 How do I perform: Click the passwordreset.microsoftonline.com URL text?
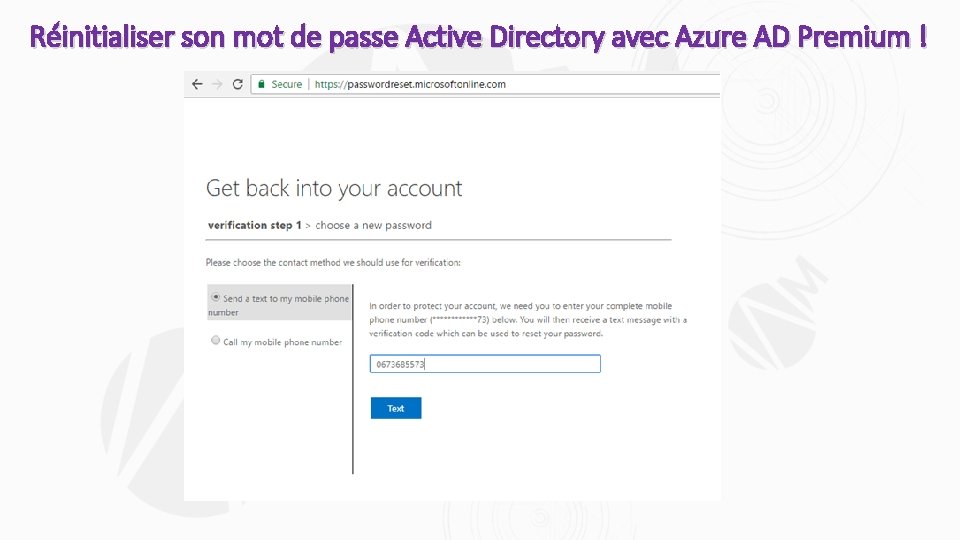410,85
